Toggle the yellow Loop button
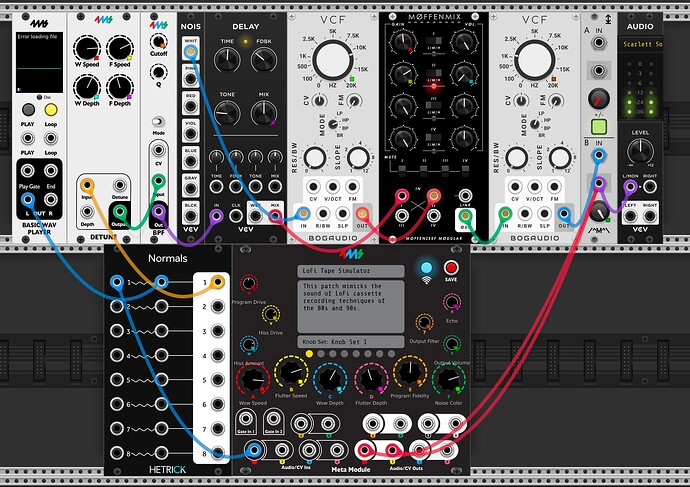Viewport: 690px width, 487px height. coord(49,108)
